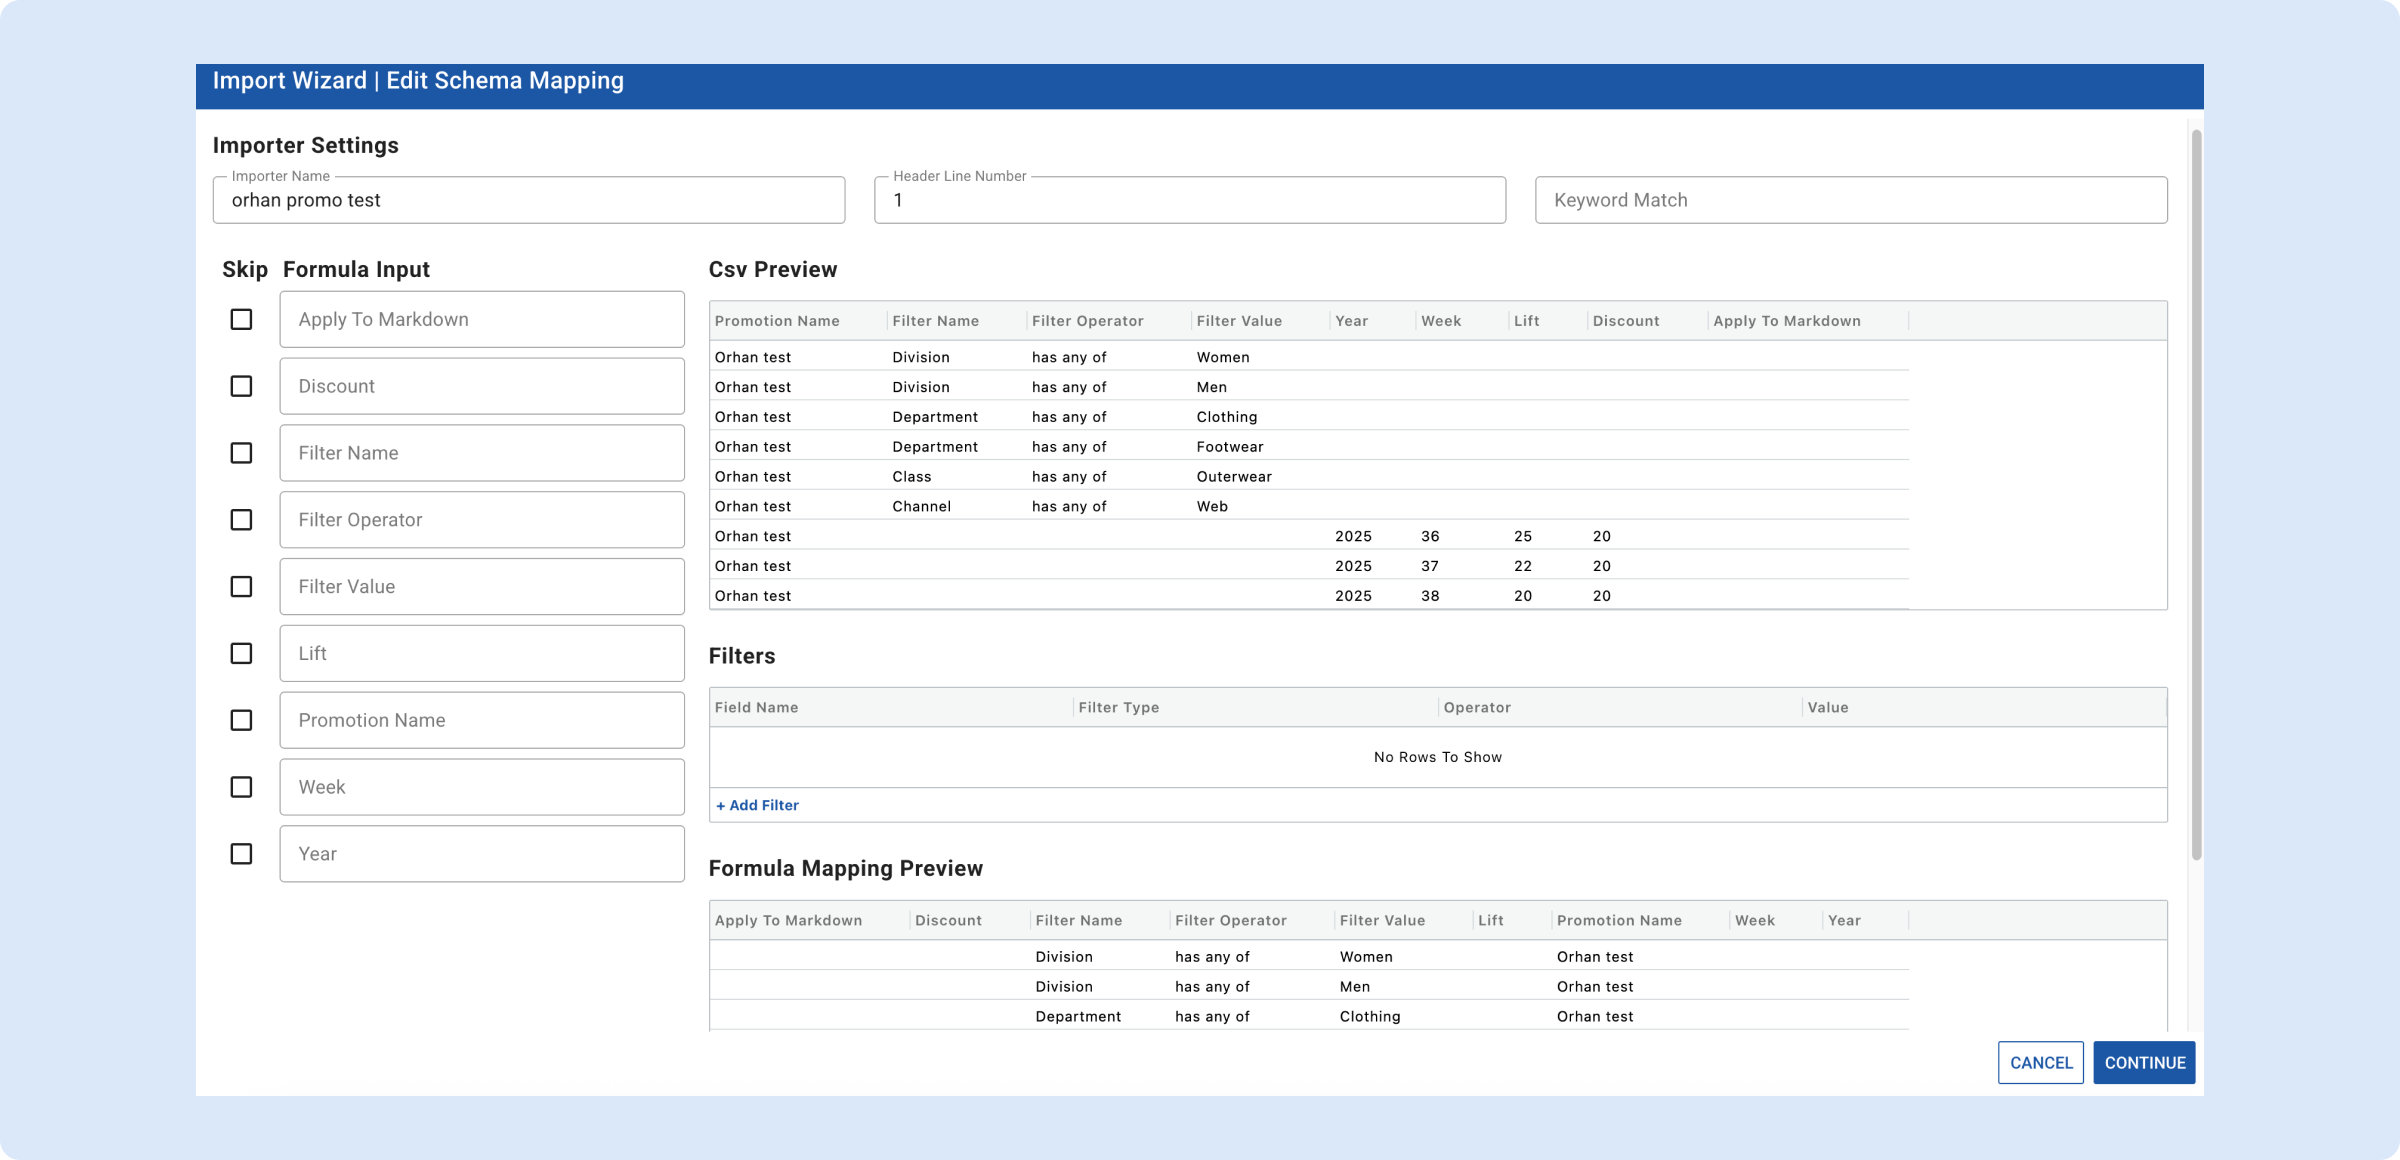2400x1160 pixels.
Task: Toggle the Skip checkbox beside Week
Action: coord(241,787)
